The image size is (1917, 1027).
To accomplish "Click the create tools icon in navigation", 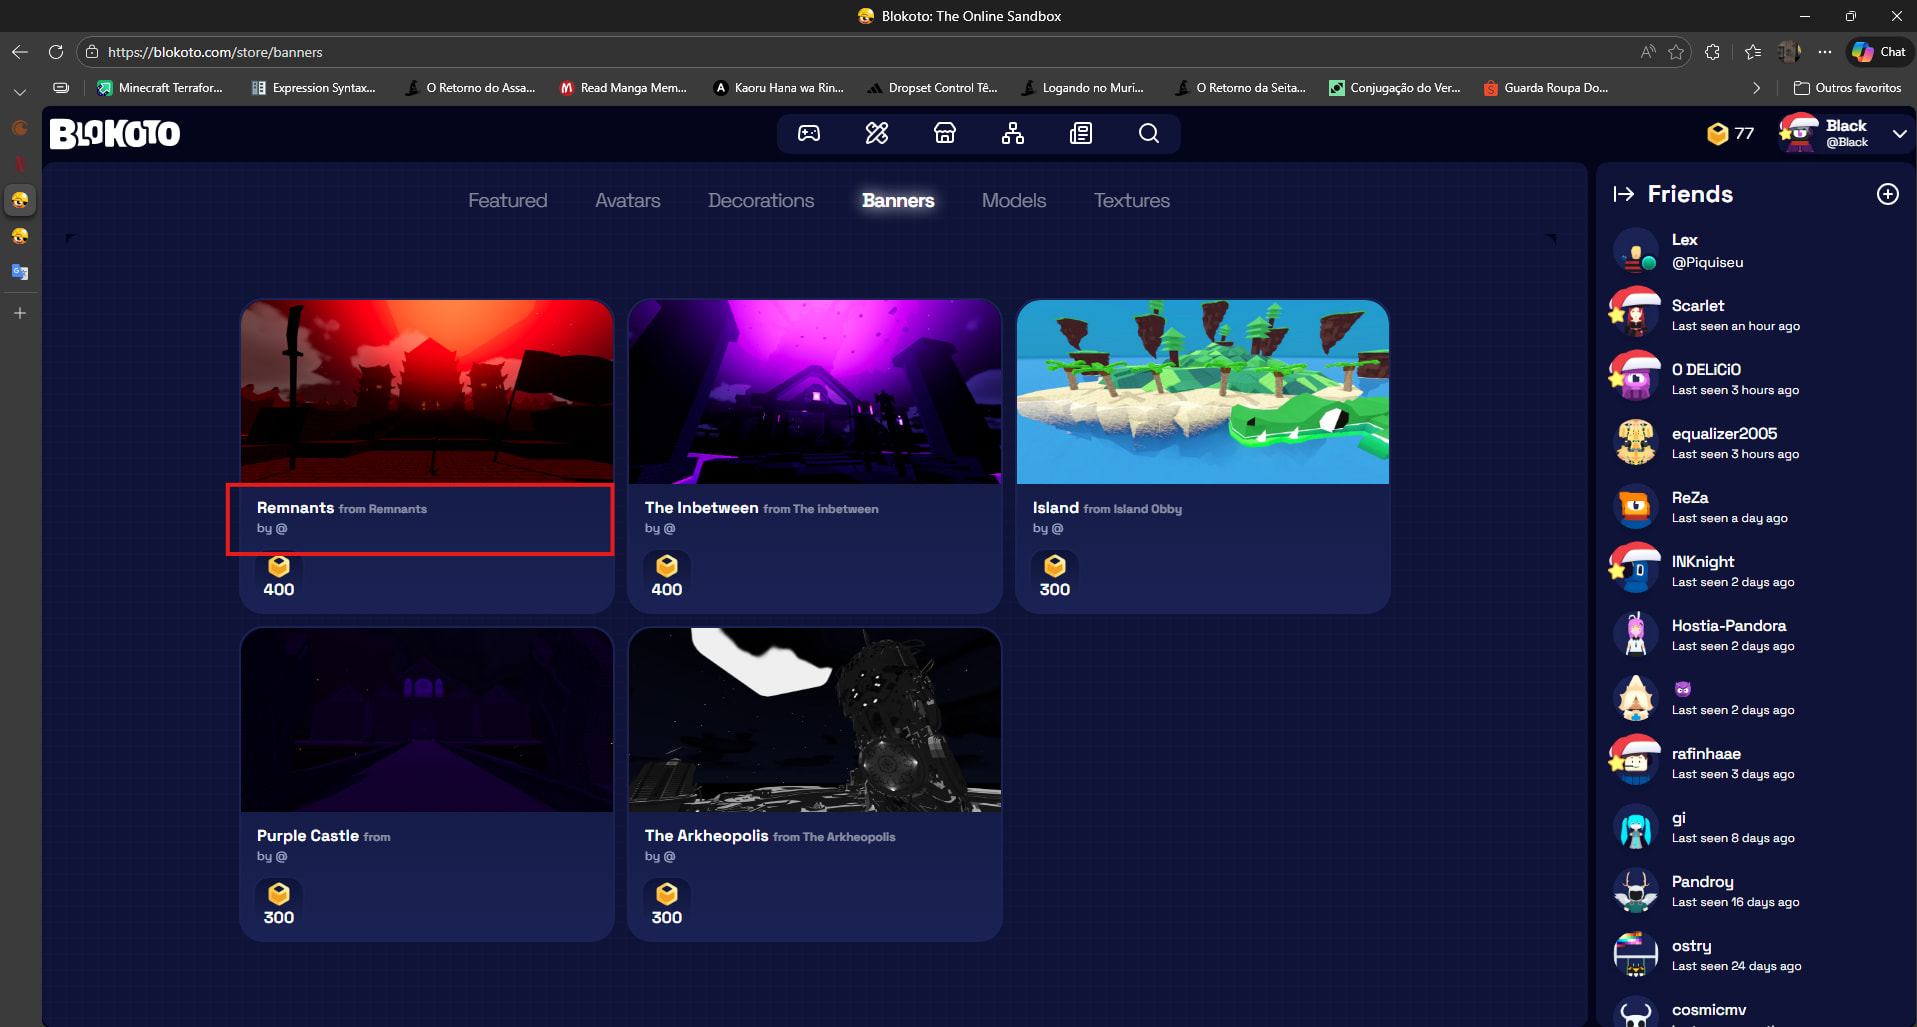I will tap(877, 134).
